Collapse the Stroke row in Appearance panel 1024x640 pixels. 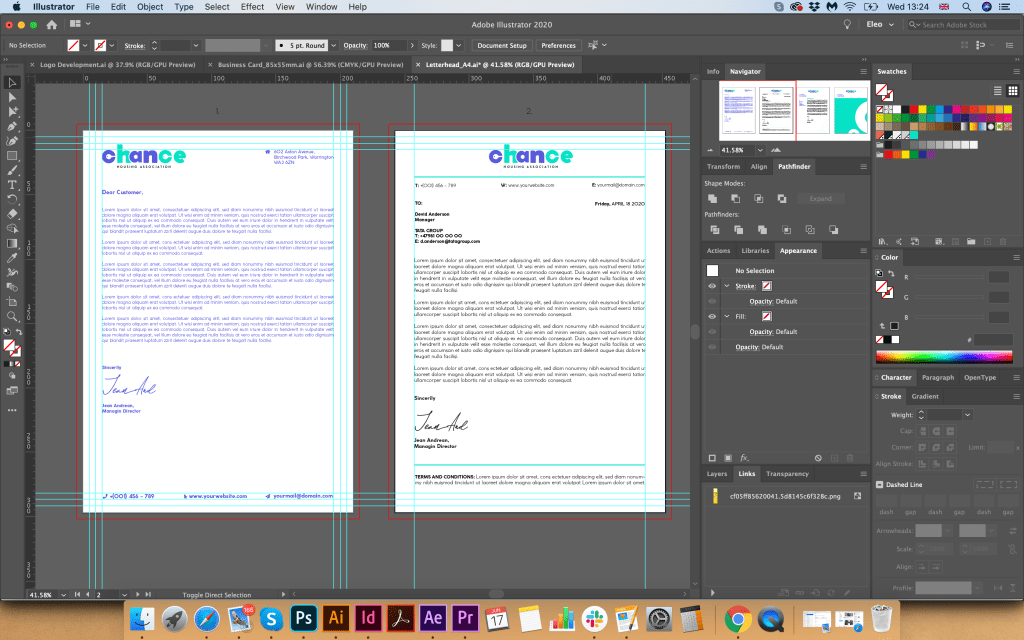726,286
